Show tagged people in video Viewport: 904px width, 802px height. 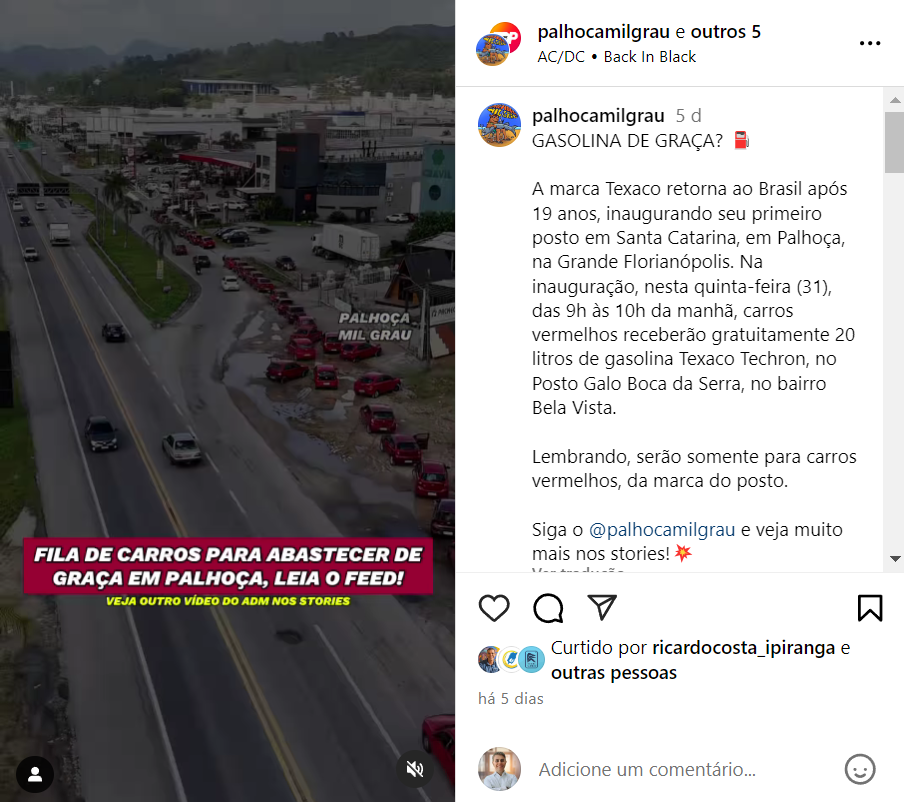coord(35,774)
